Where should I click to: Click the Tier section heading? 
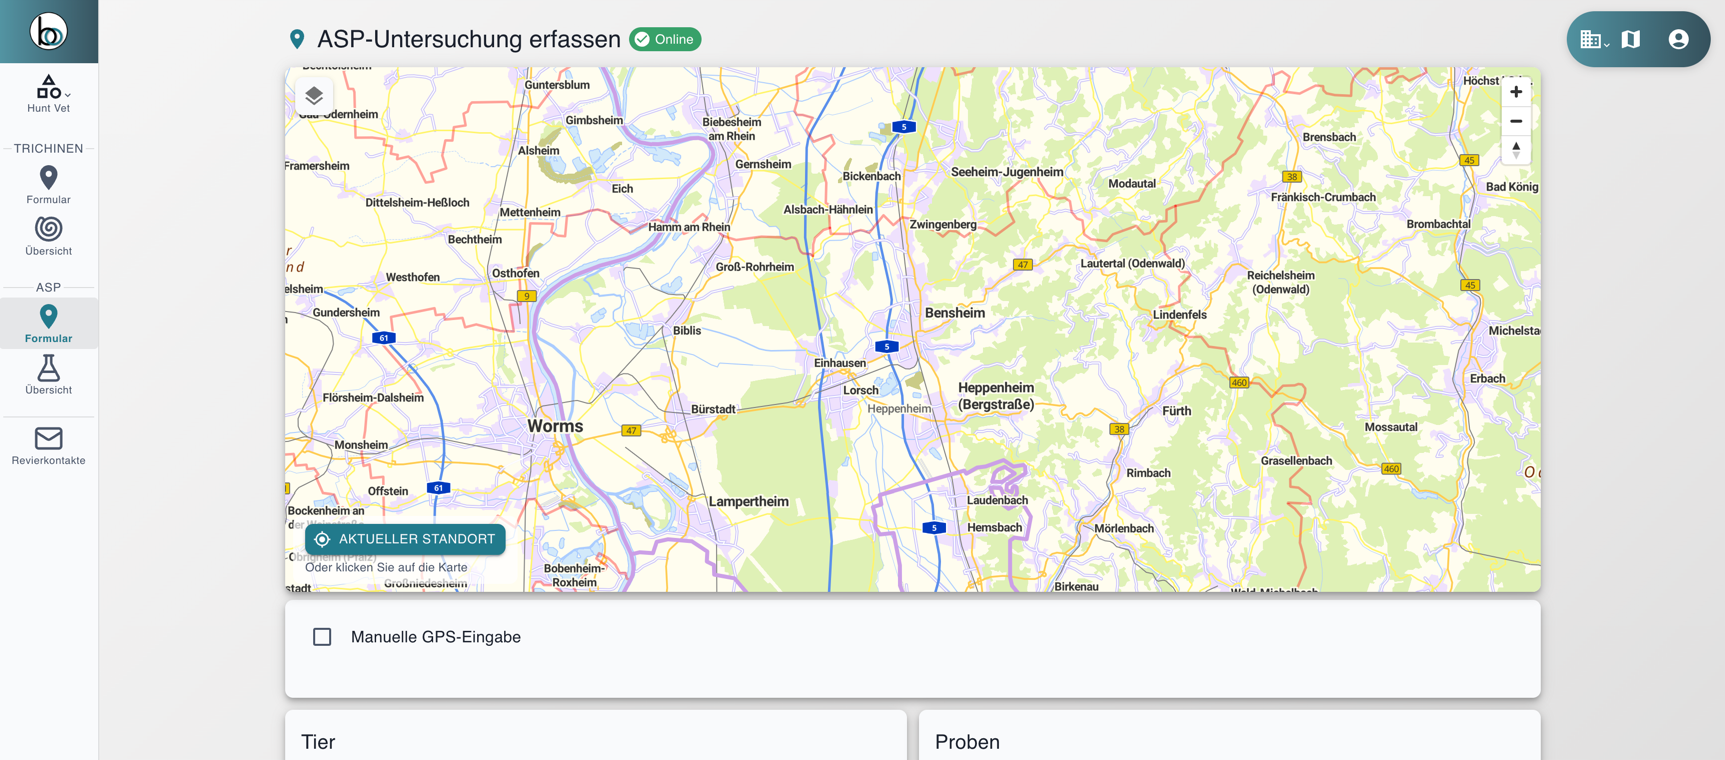[x=318, y=742]
